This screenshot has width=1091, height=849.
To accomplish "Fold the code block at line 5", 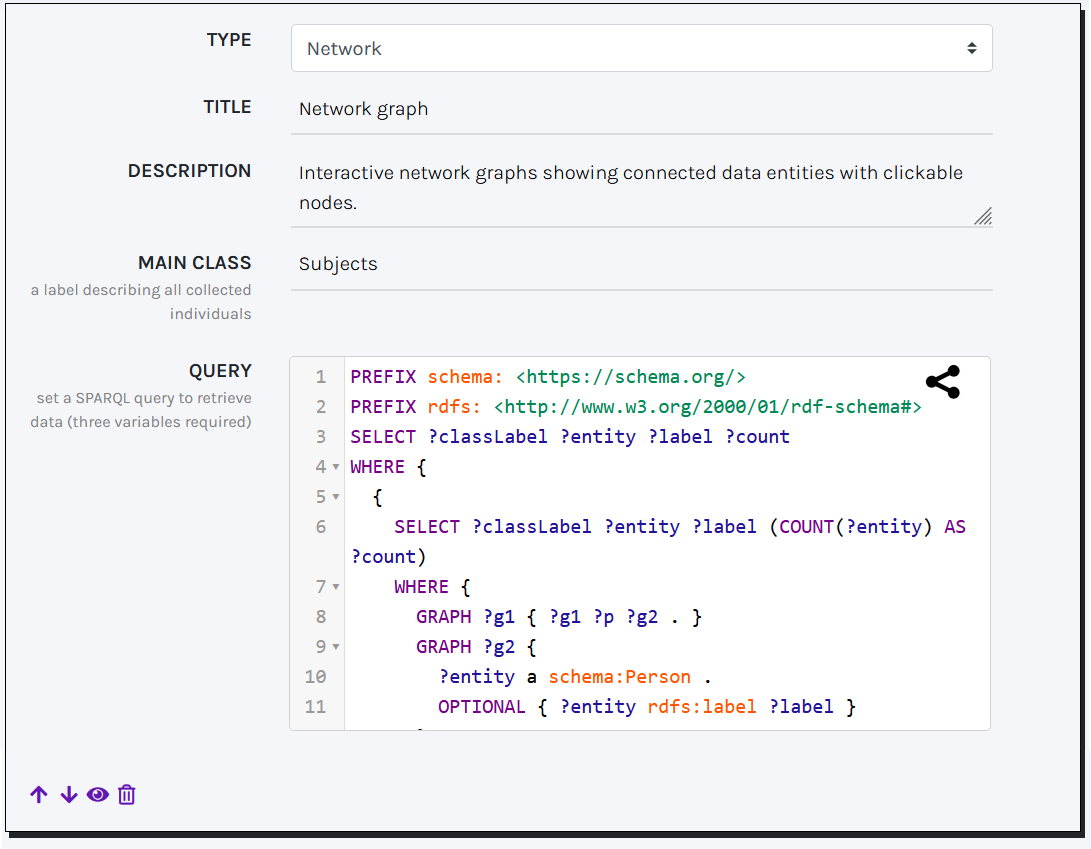I will point(336,497).
